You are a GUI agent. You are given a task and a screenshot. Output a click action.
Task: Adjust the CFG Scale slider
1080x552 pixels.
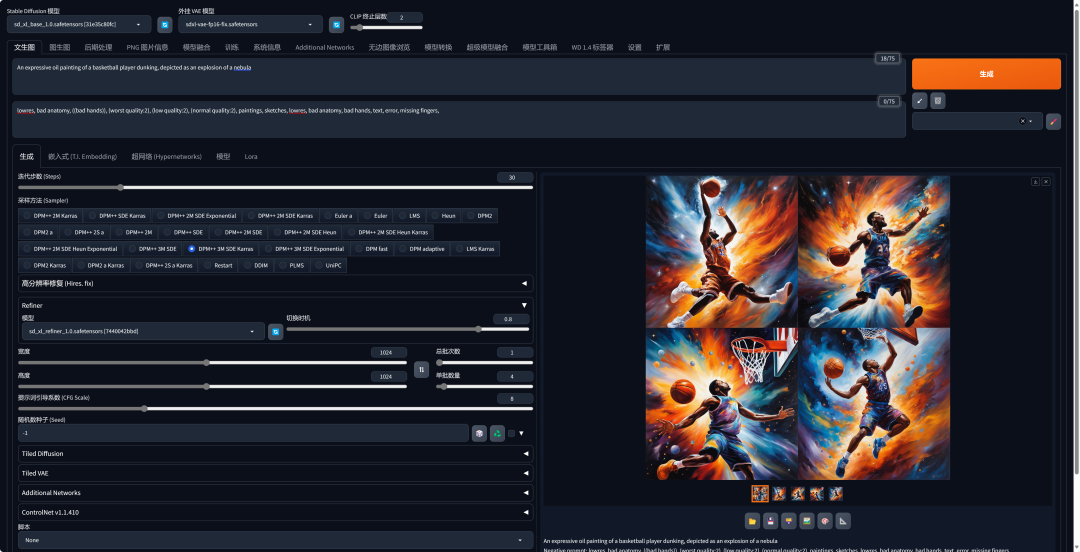click(145, 408)
